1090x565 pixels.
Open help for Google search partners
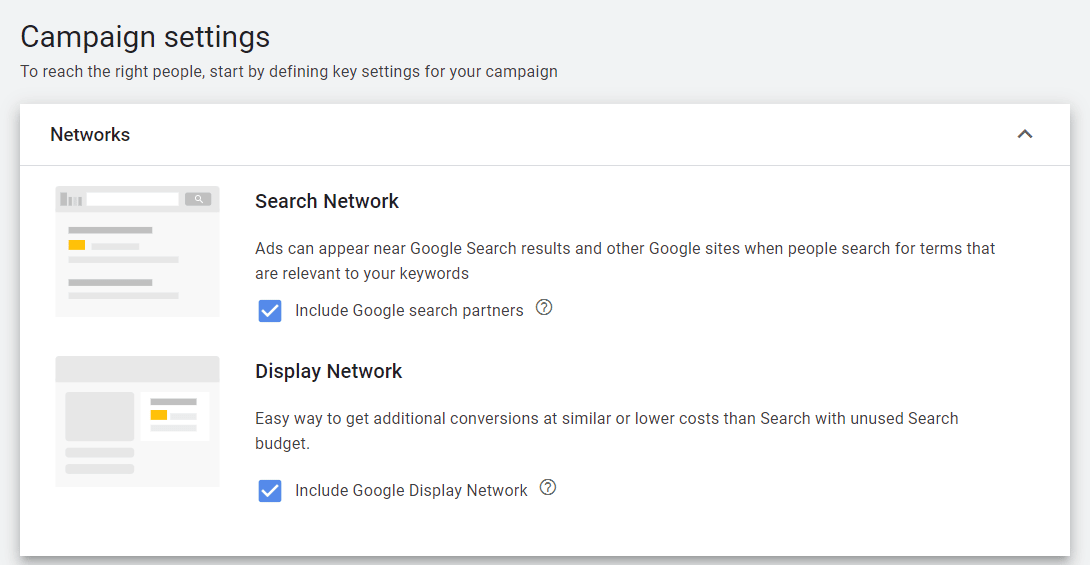click(544, 307)
